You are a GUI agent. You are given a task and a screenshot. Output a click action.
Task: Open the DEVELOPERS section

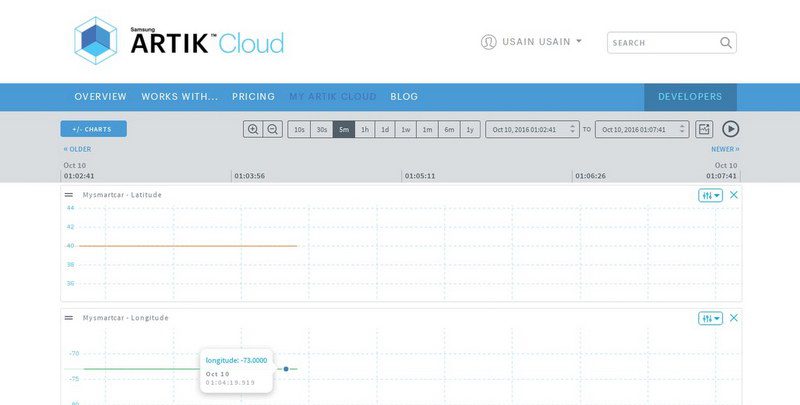click(690, 97)
